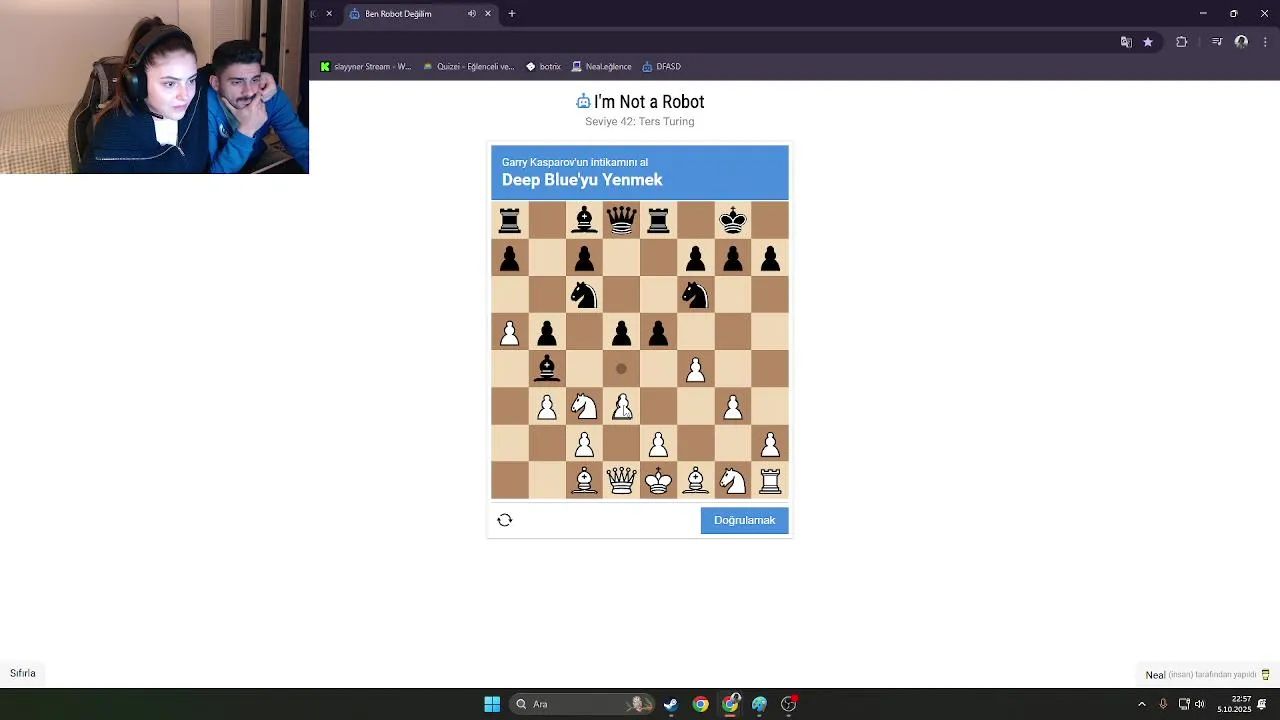Select the black pawn on e5
This screenshot has height=720, width=1280.
coord(658,332)
